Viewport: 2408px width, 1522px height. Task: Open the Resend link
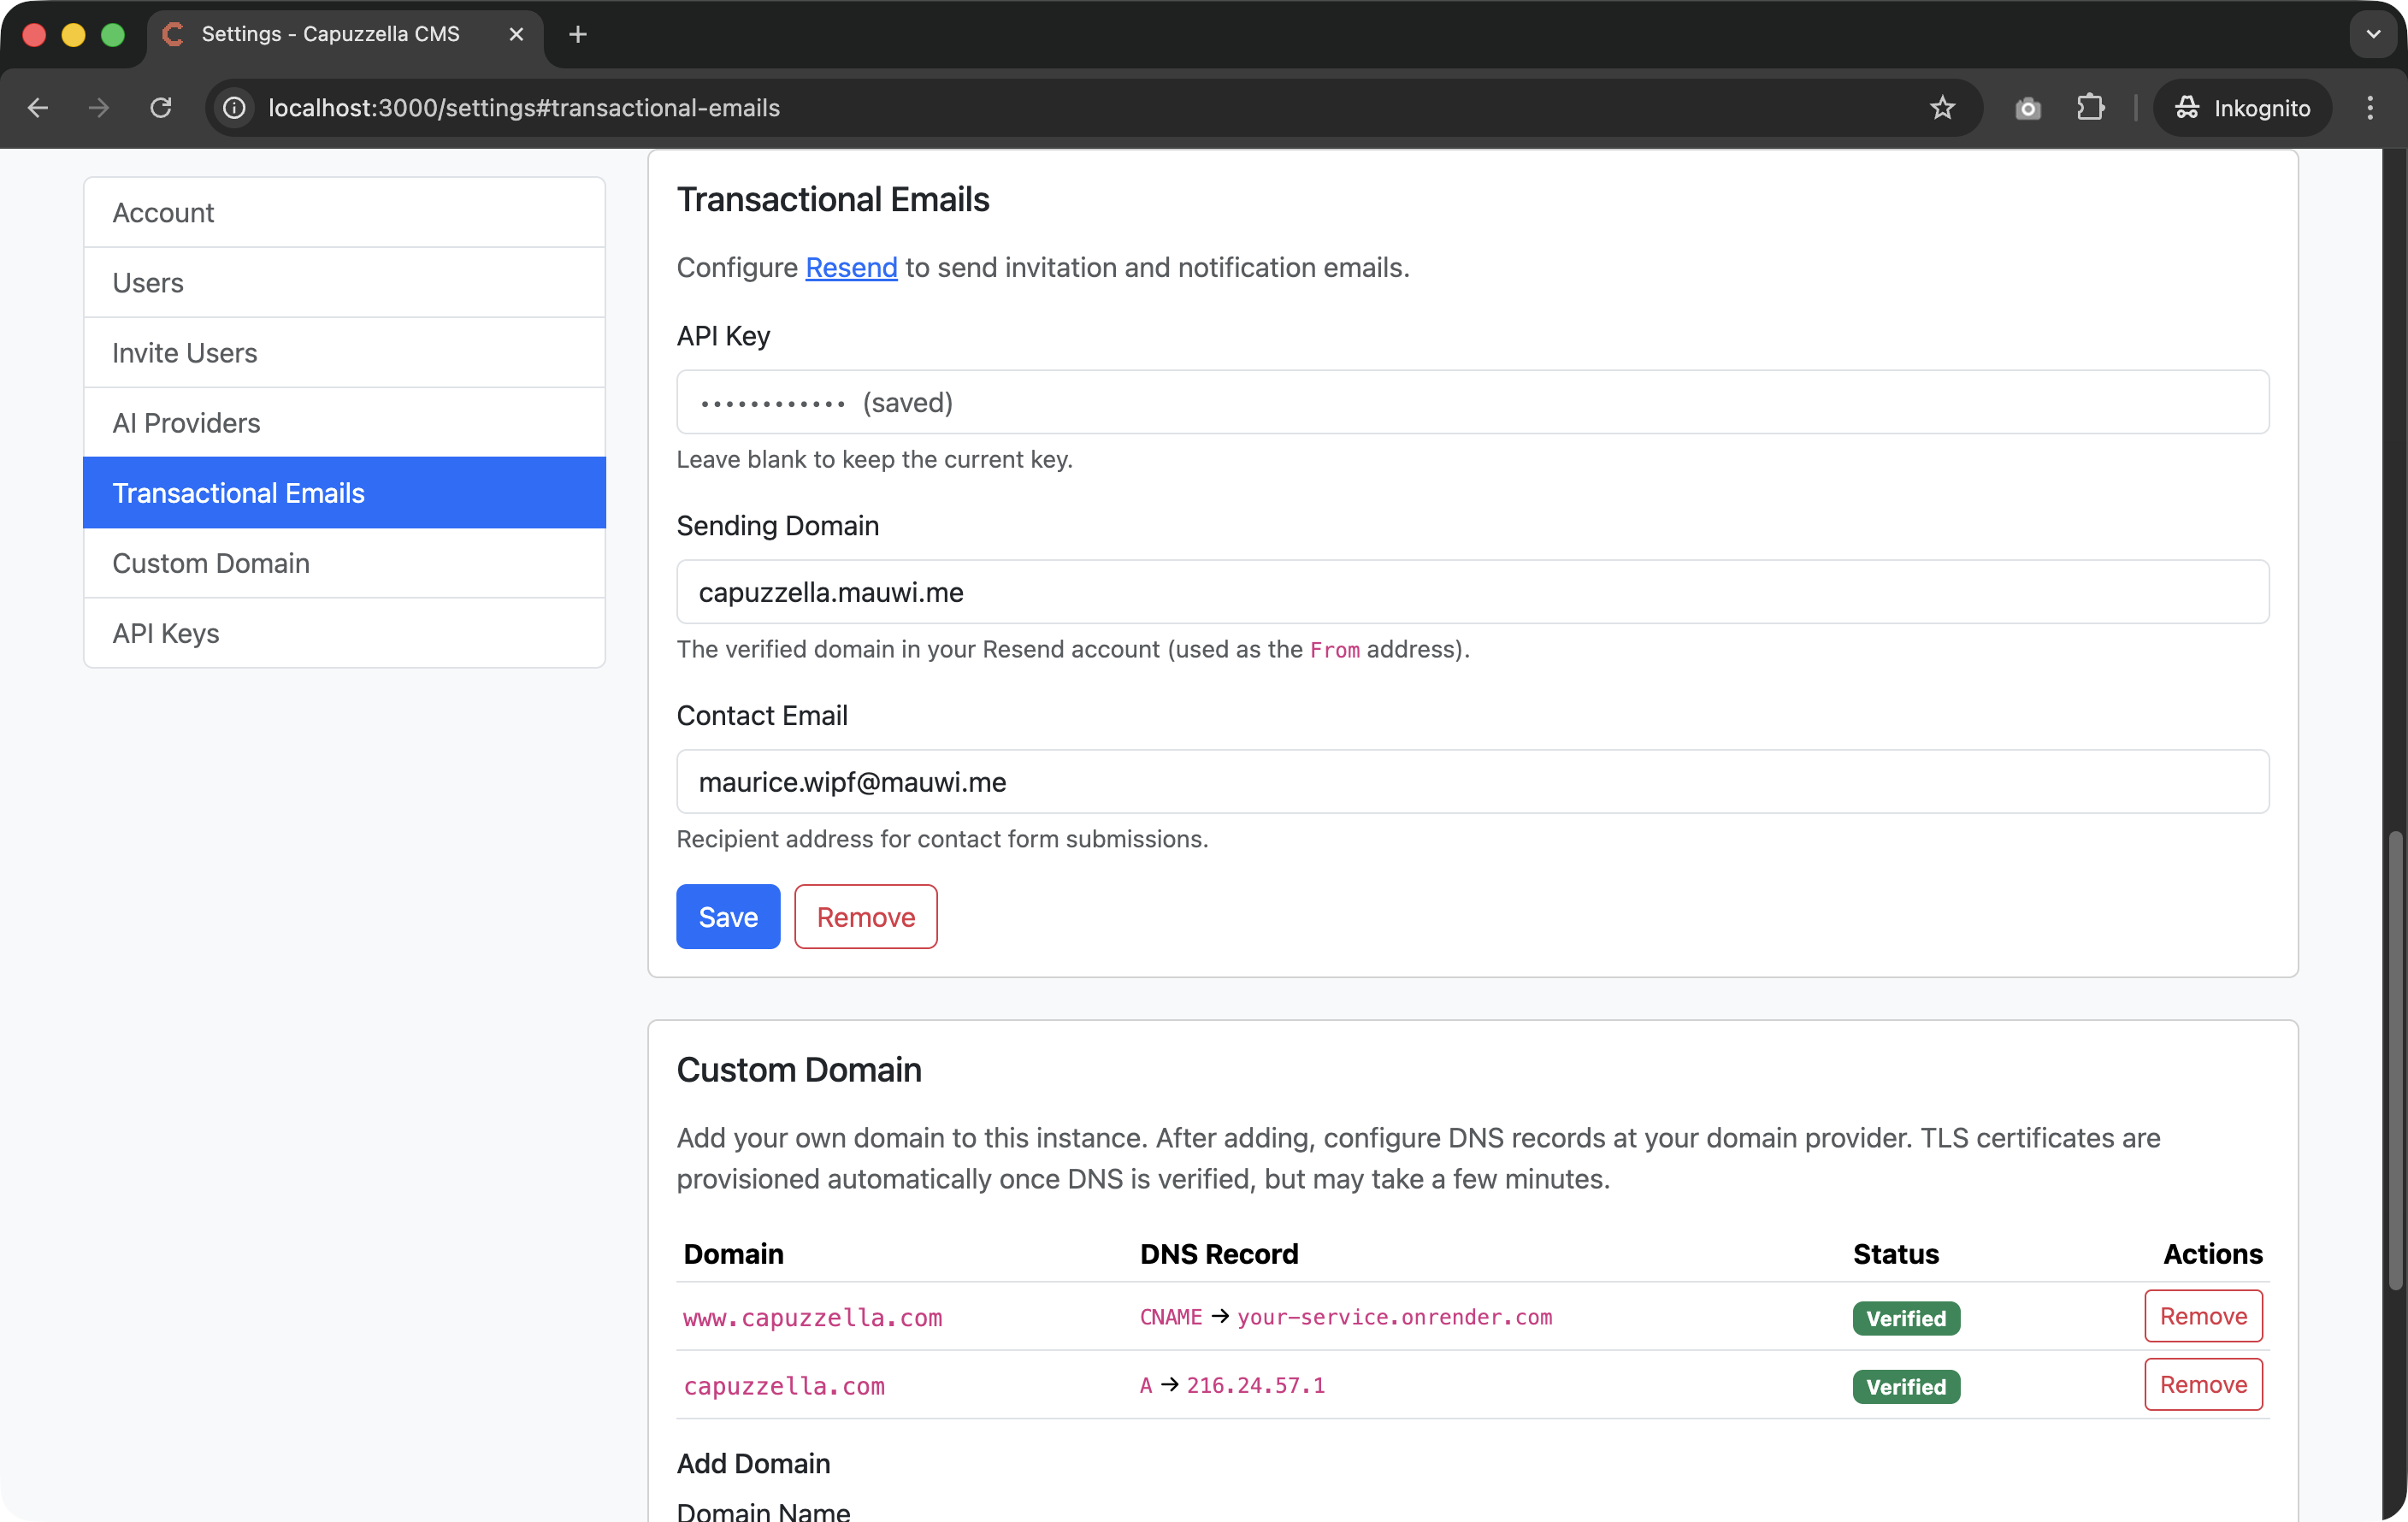pyautogui.click(x=851, y=267)
